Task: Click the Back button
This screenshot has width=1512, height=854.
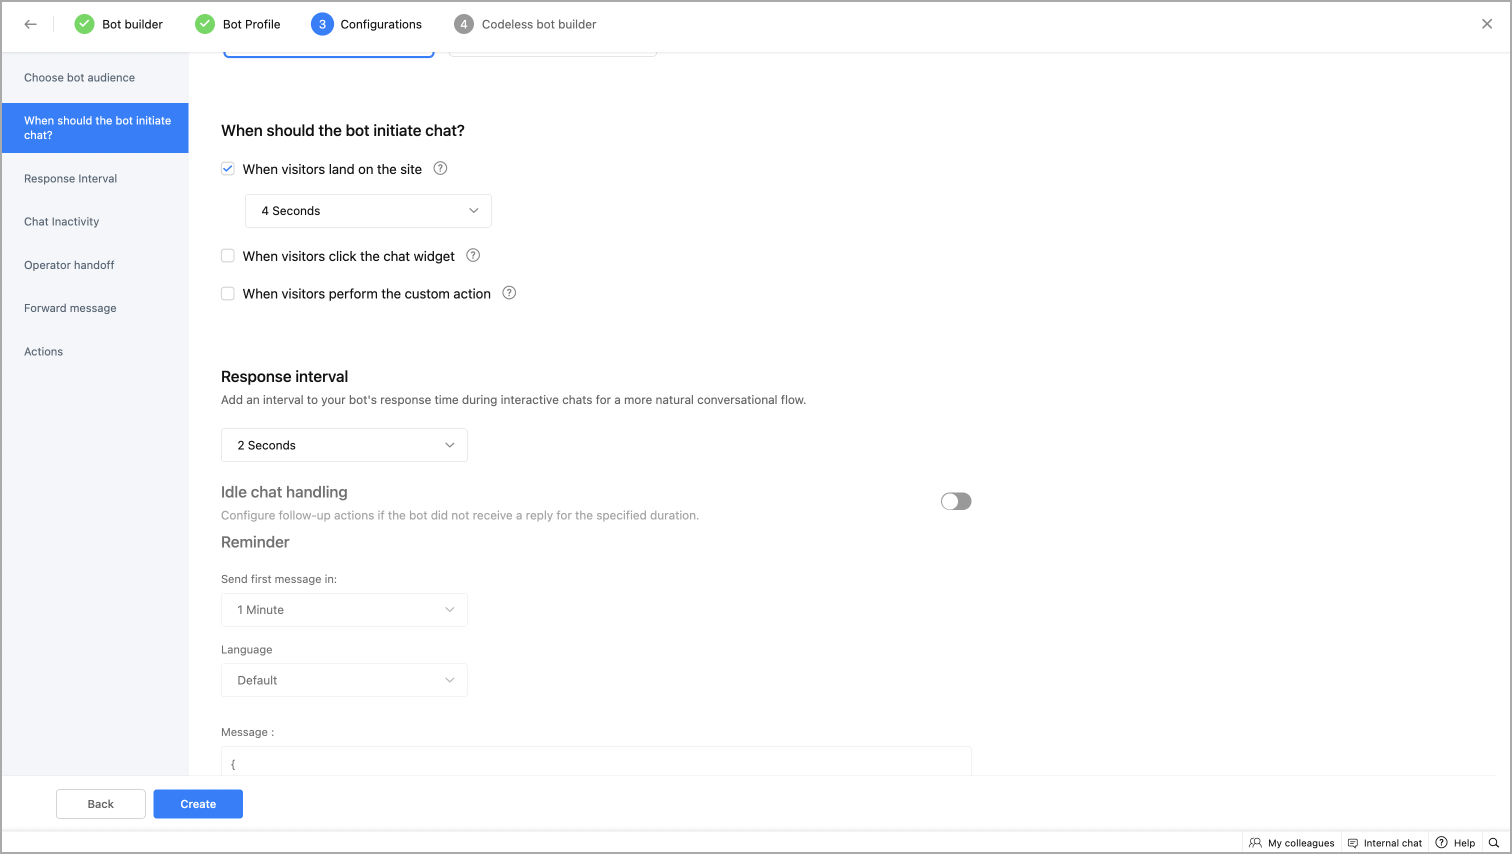Action: (x=101, y=804)
